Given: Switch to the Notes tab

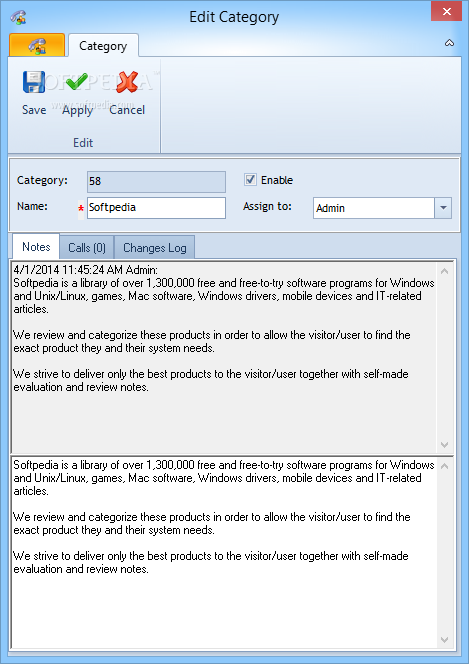Looking at the screenshot, I should pos(36,247).
